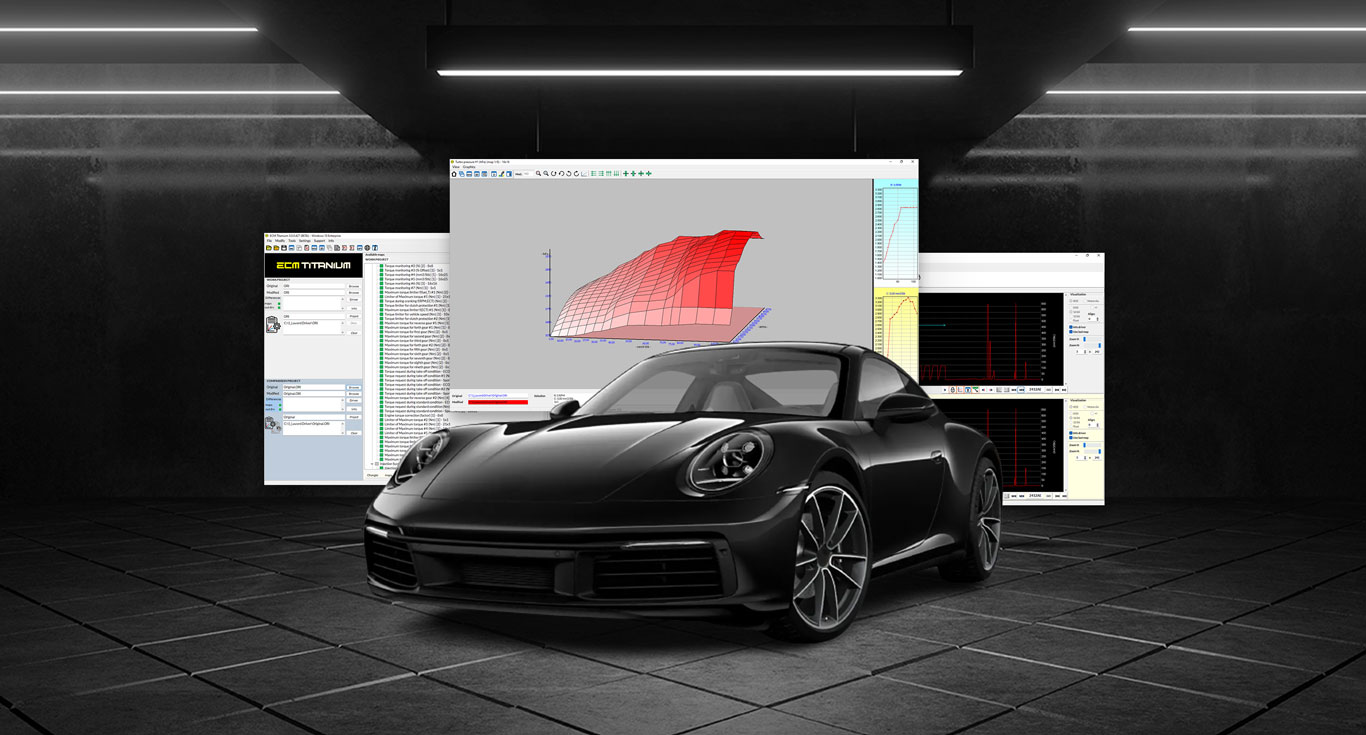Click the first green plus icon in graph toolbar
The width and height of the screenshot is (1366, 735).
pos(626,174)
